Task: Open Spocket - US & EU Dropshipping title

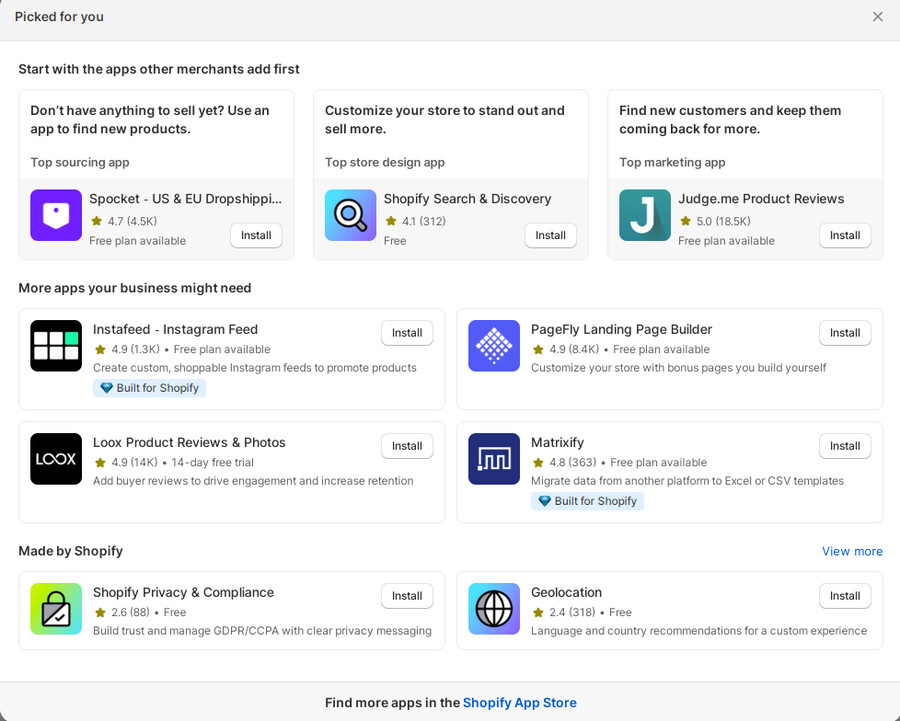Action: [185, 199]
